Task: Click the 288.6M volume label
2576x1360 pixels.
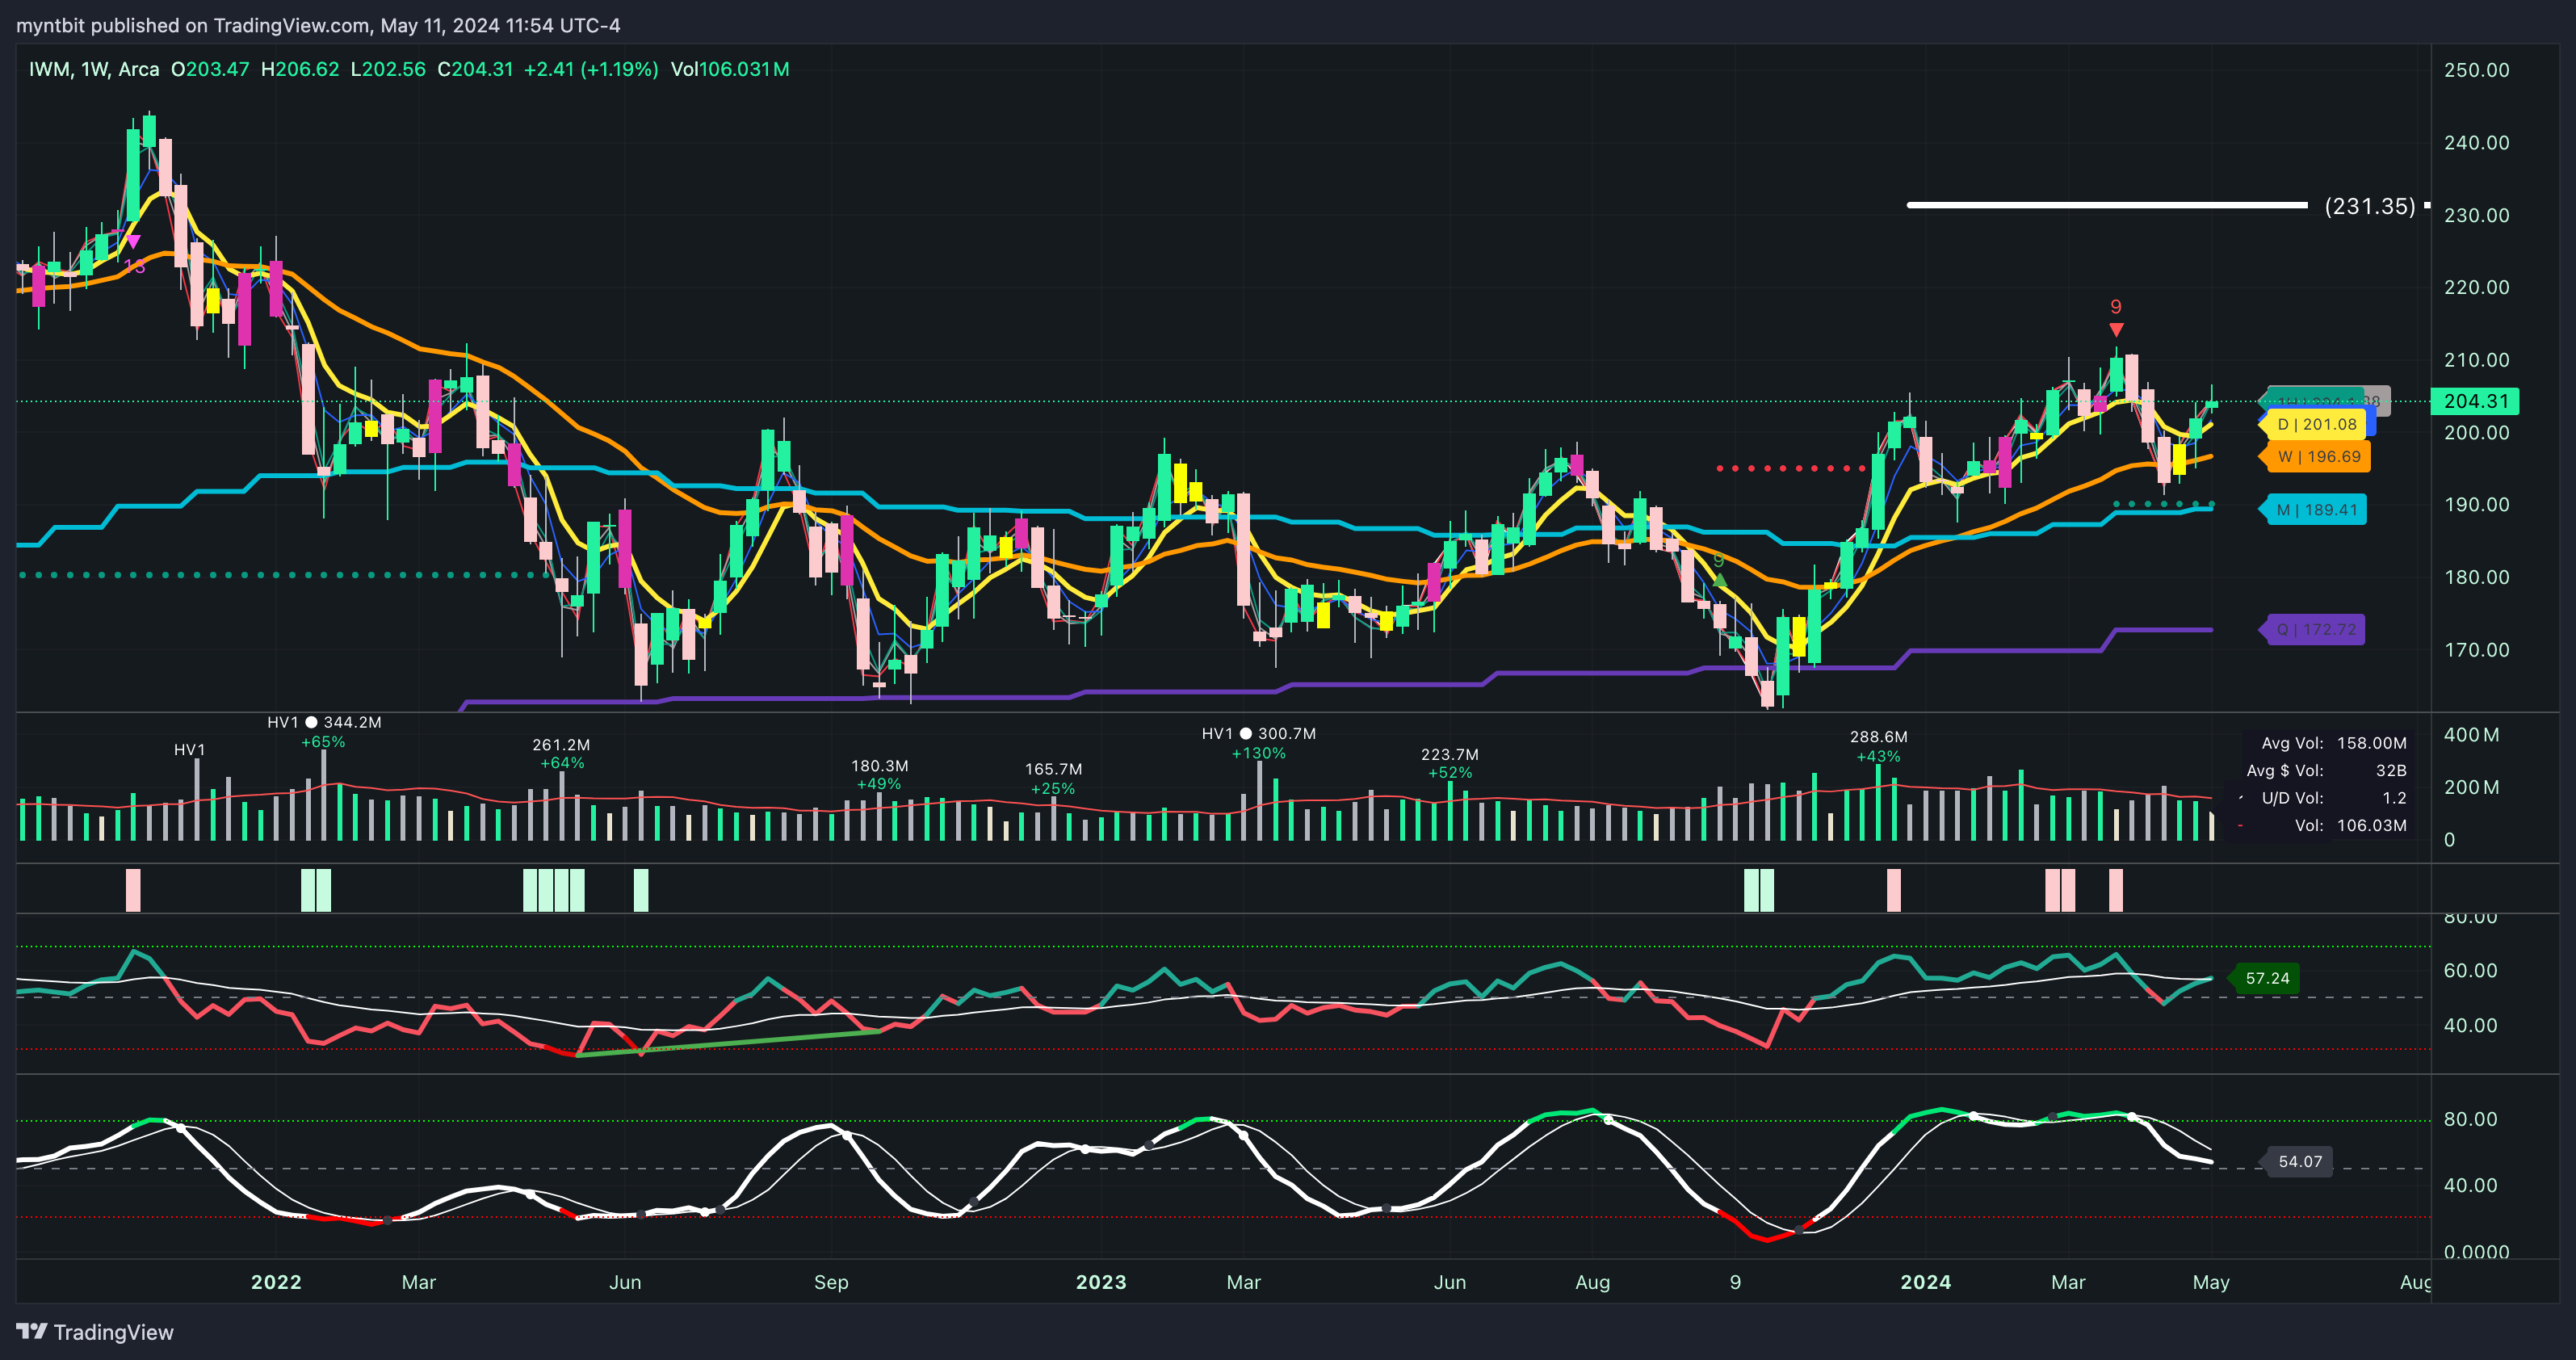Action: coord(1879,737)
